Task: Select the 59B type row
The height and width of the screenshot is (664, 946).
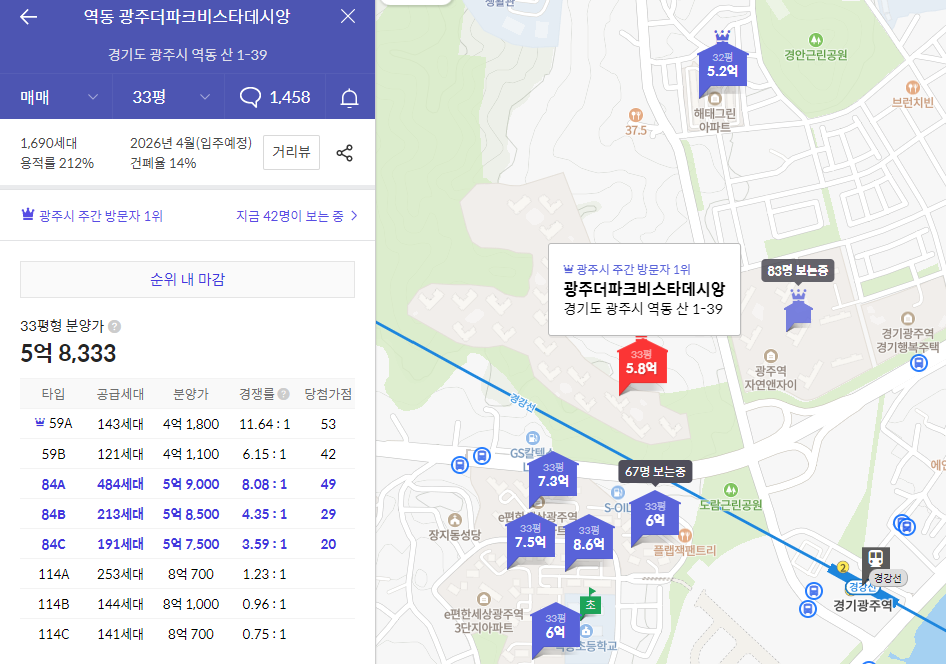Action: (x=188, y=454)
